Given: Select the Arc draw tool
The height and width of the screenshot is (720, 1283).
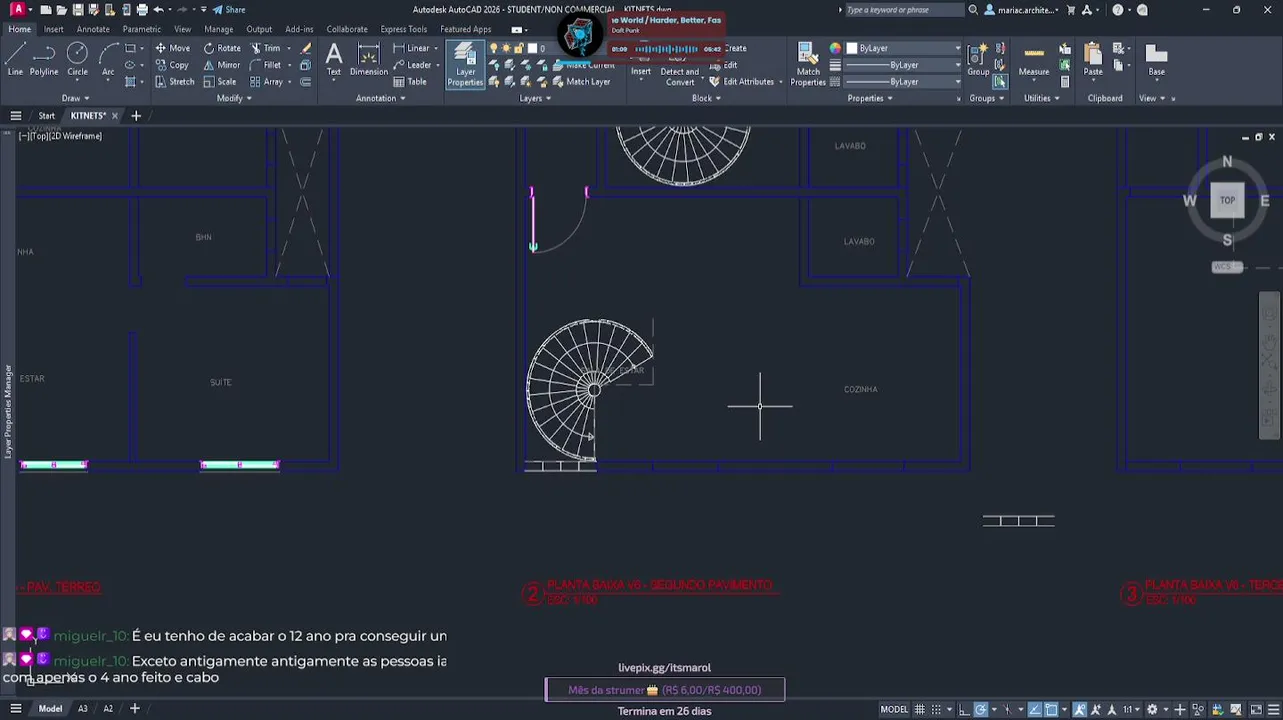Looking at the screenshot, I should point(108,58).
